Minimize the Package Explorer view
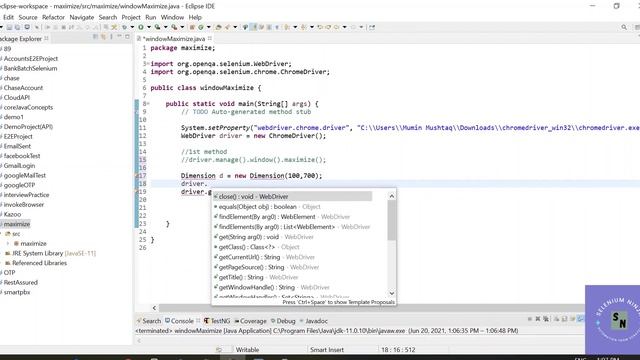The image size is (640, 360). click(x=119, y=37)
